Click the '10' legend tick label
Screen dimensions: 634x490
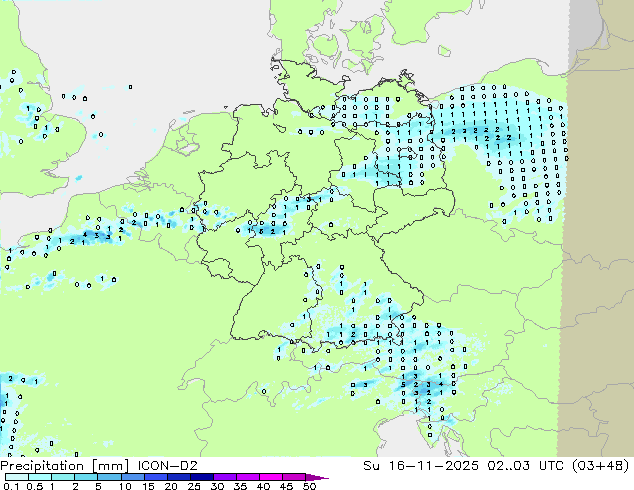click(x=125, y=486)
